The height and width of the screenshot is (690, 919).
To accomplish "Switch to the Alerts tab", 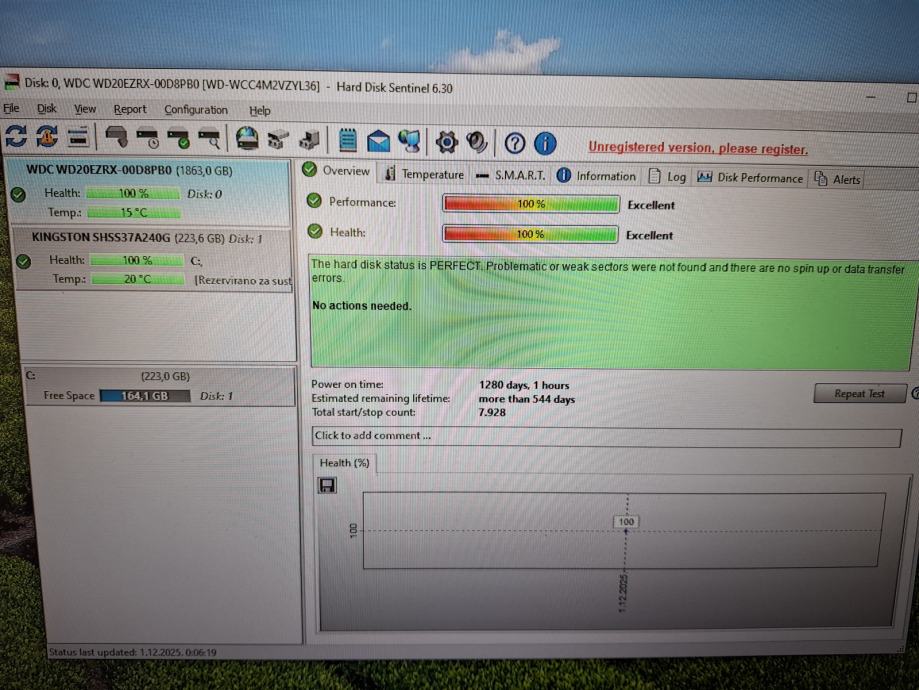I will [838, 179].
